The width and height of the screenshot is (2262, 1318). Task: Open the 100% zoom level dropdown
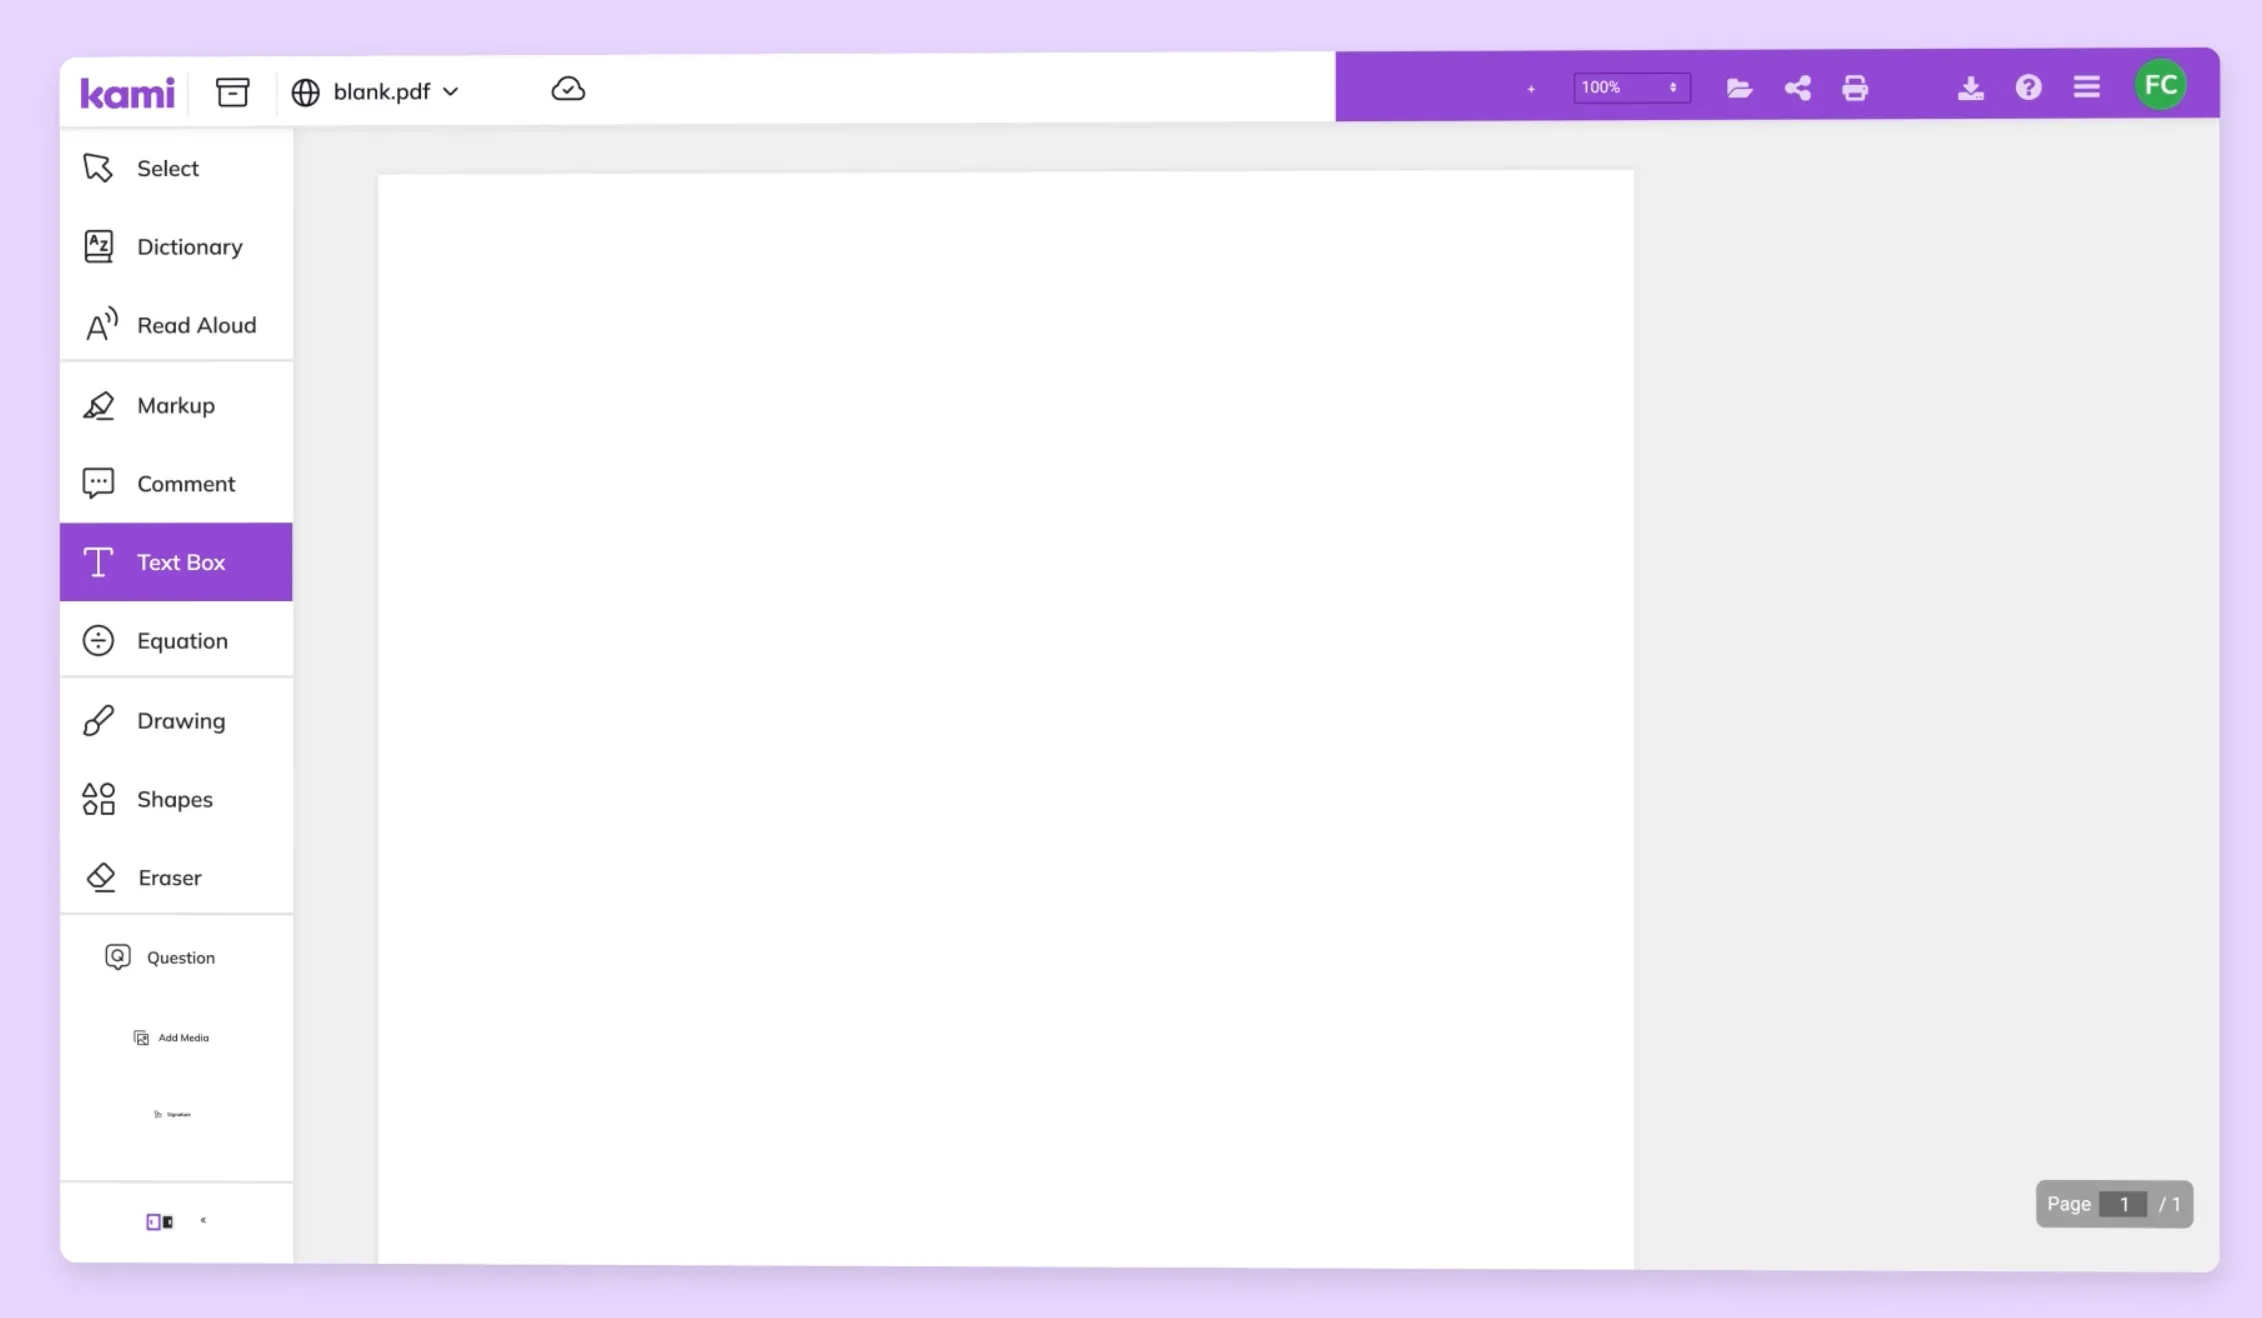(1631, 87)
